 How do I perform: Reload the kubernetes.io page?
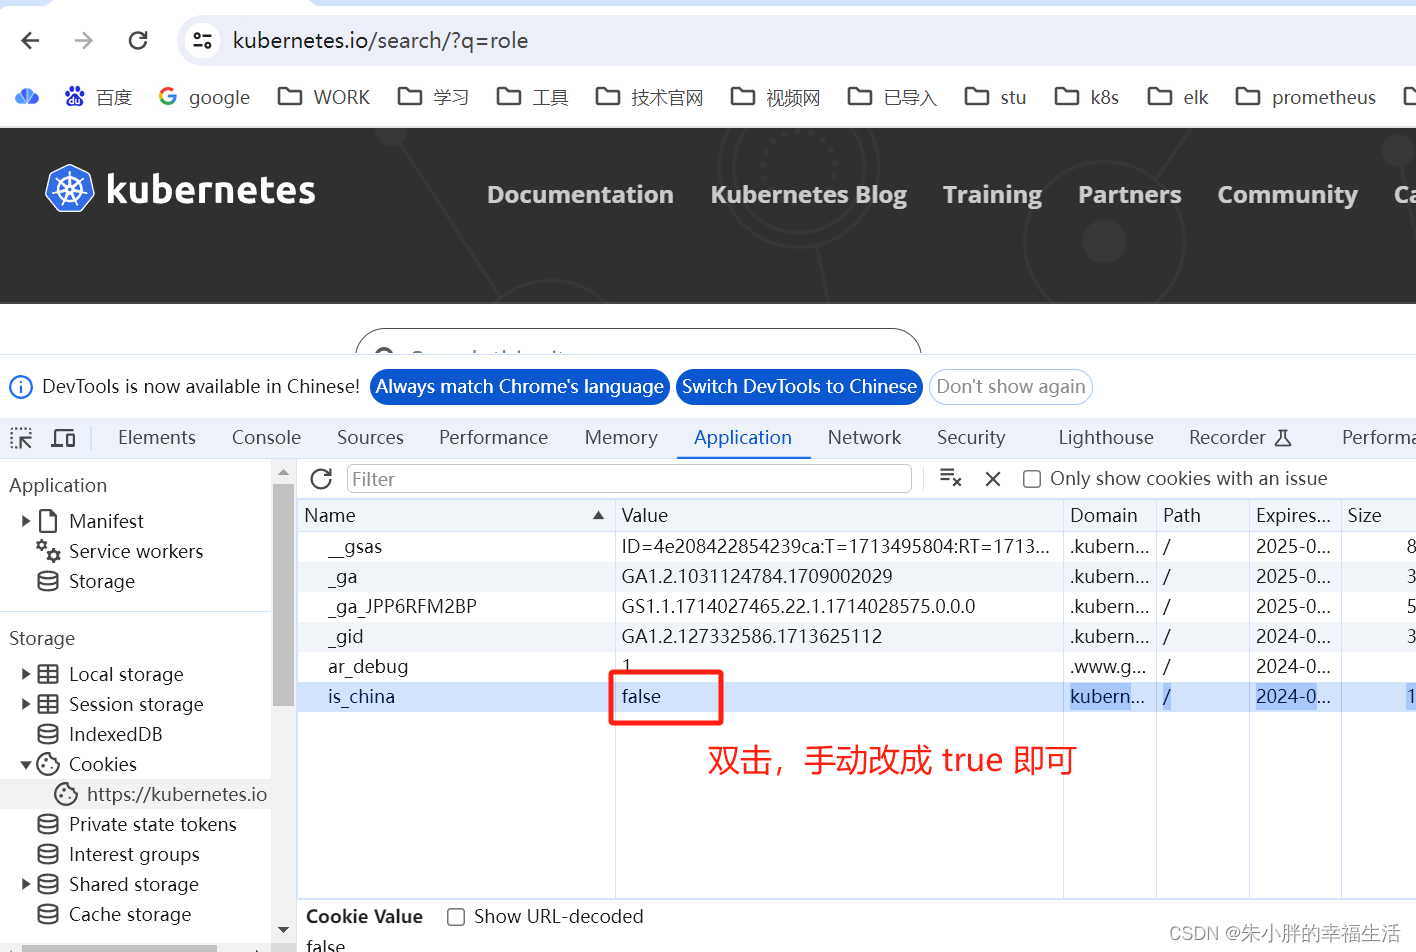point(138,40)
